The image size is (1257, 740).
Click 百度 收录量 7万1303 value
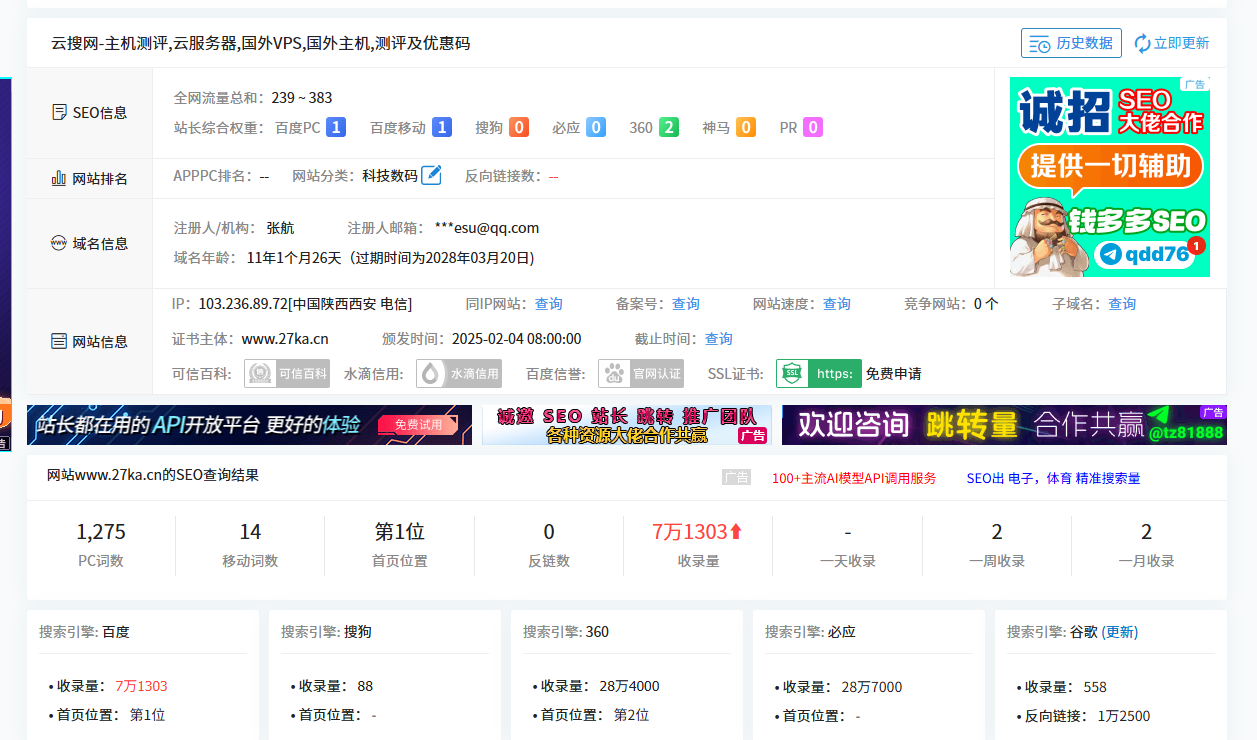(141, 686)
